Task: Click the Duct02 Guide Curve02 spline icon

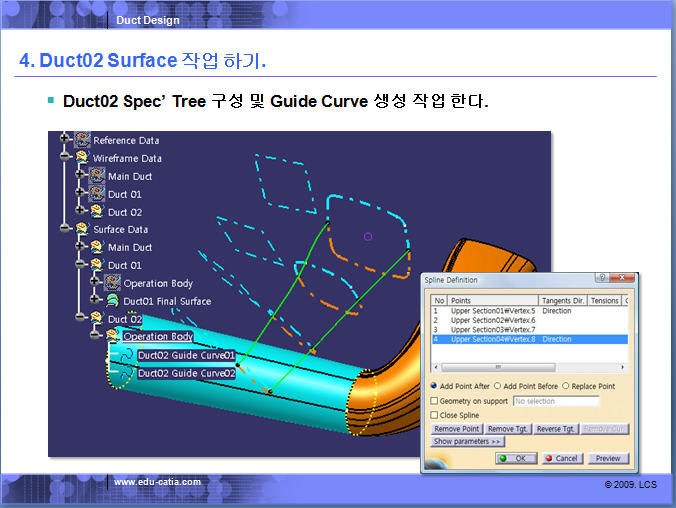Action: 126,373
